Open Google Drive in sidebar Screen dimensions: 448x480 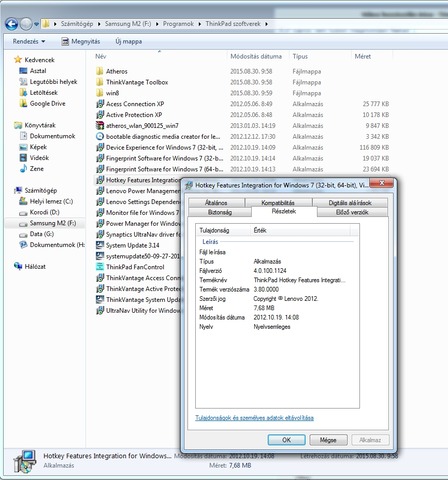47,103
